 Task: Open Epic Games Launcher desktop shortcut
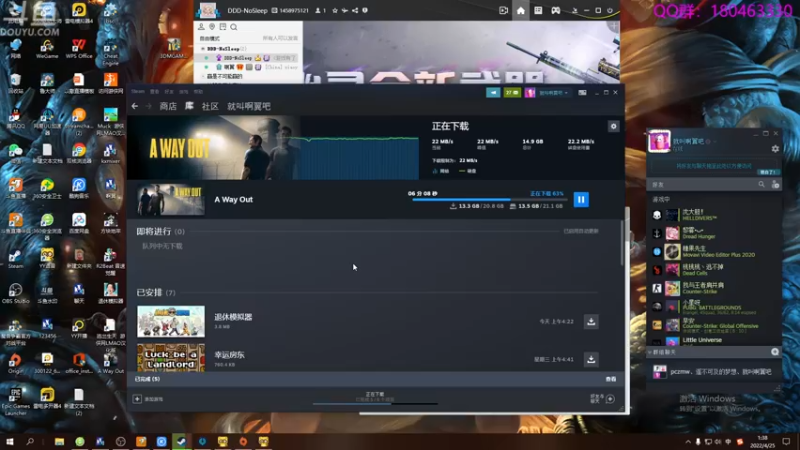point(15,401)
